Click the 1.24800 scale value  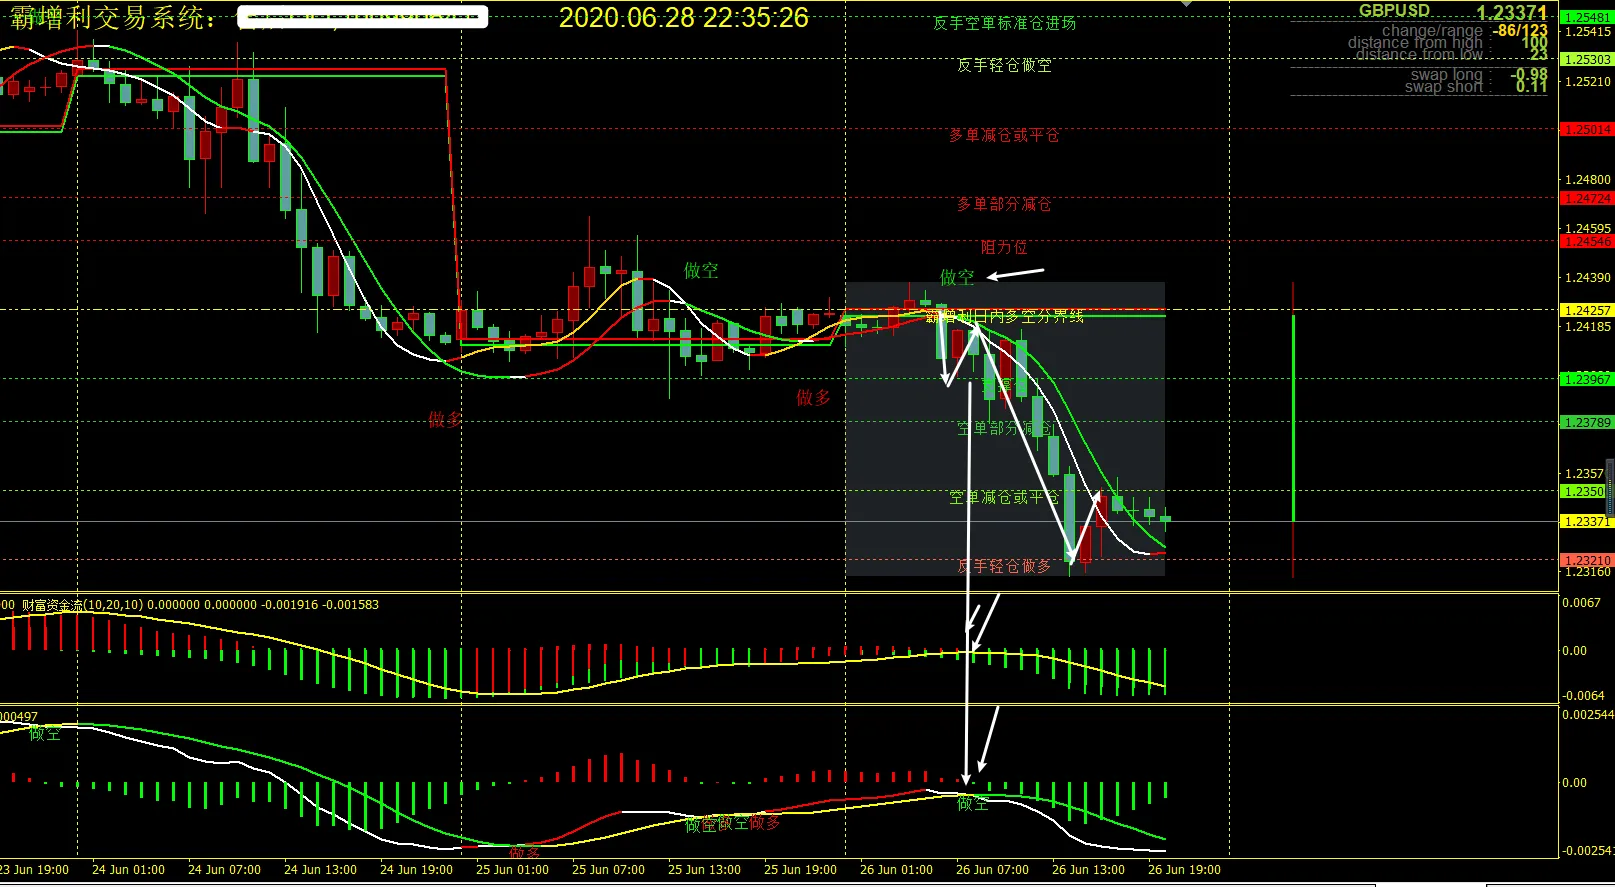[x=1588, y=181]
